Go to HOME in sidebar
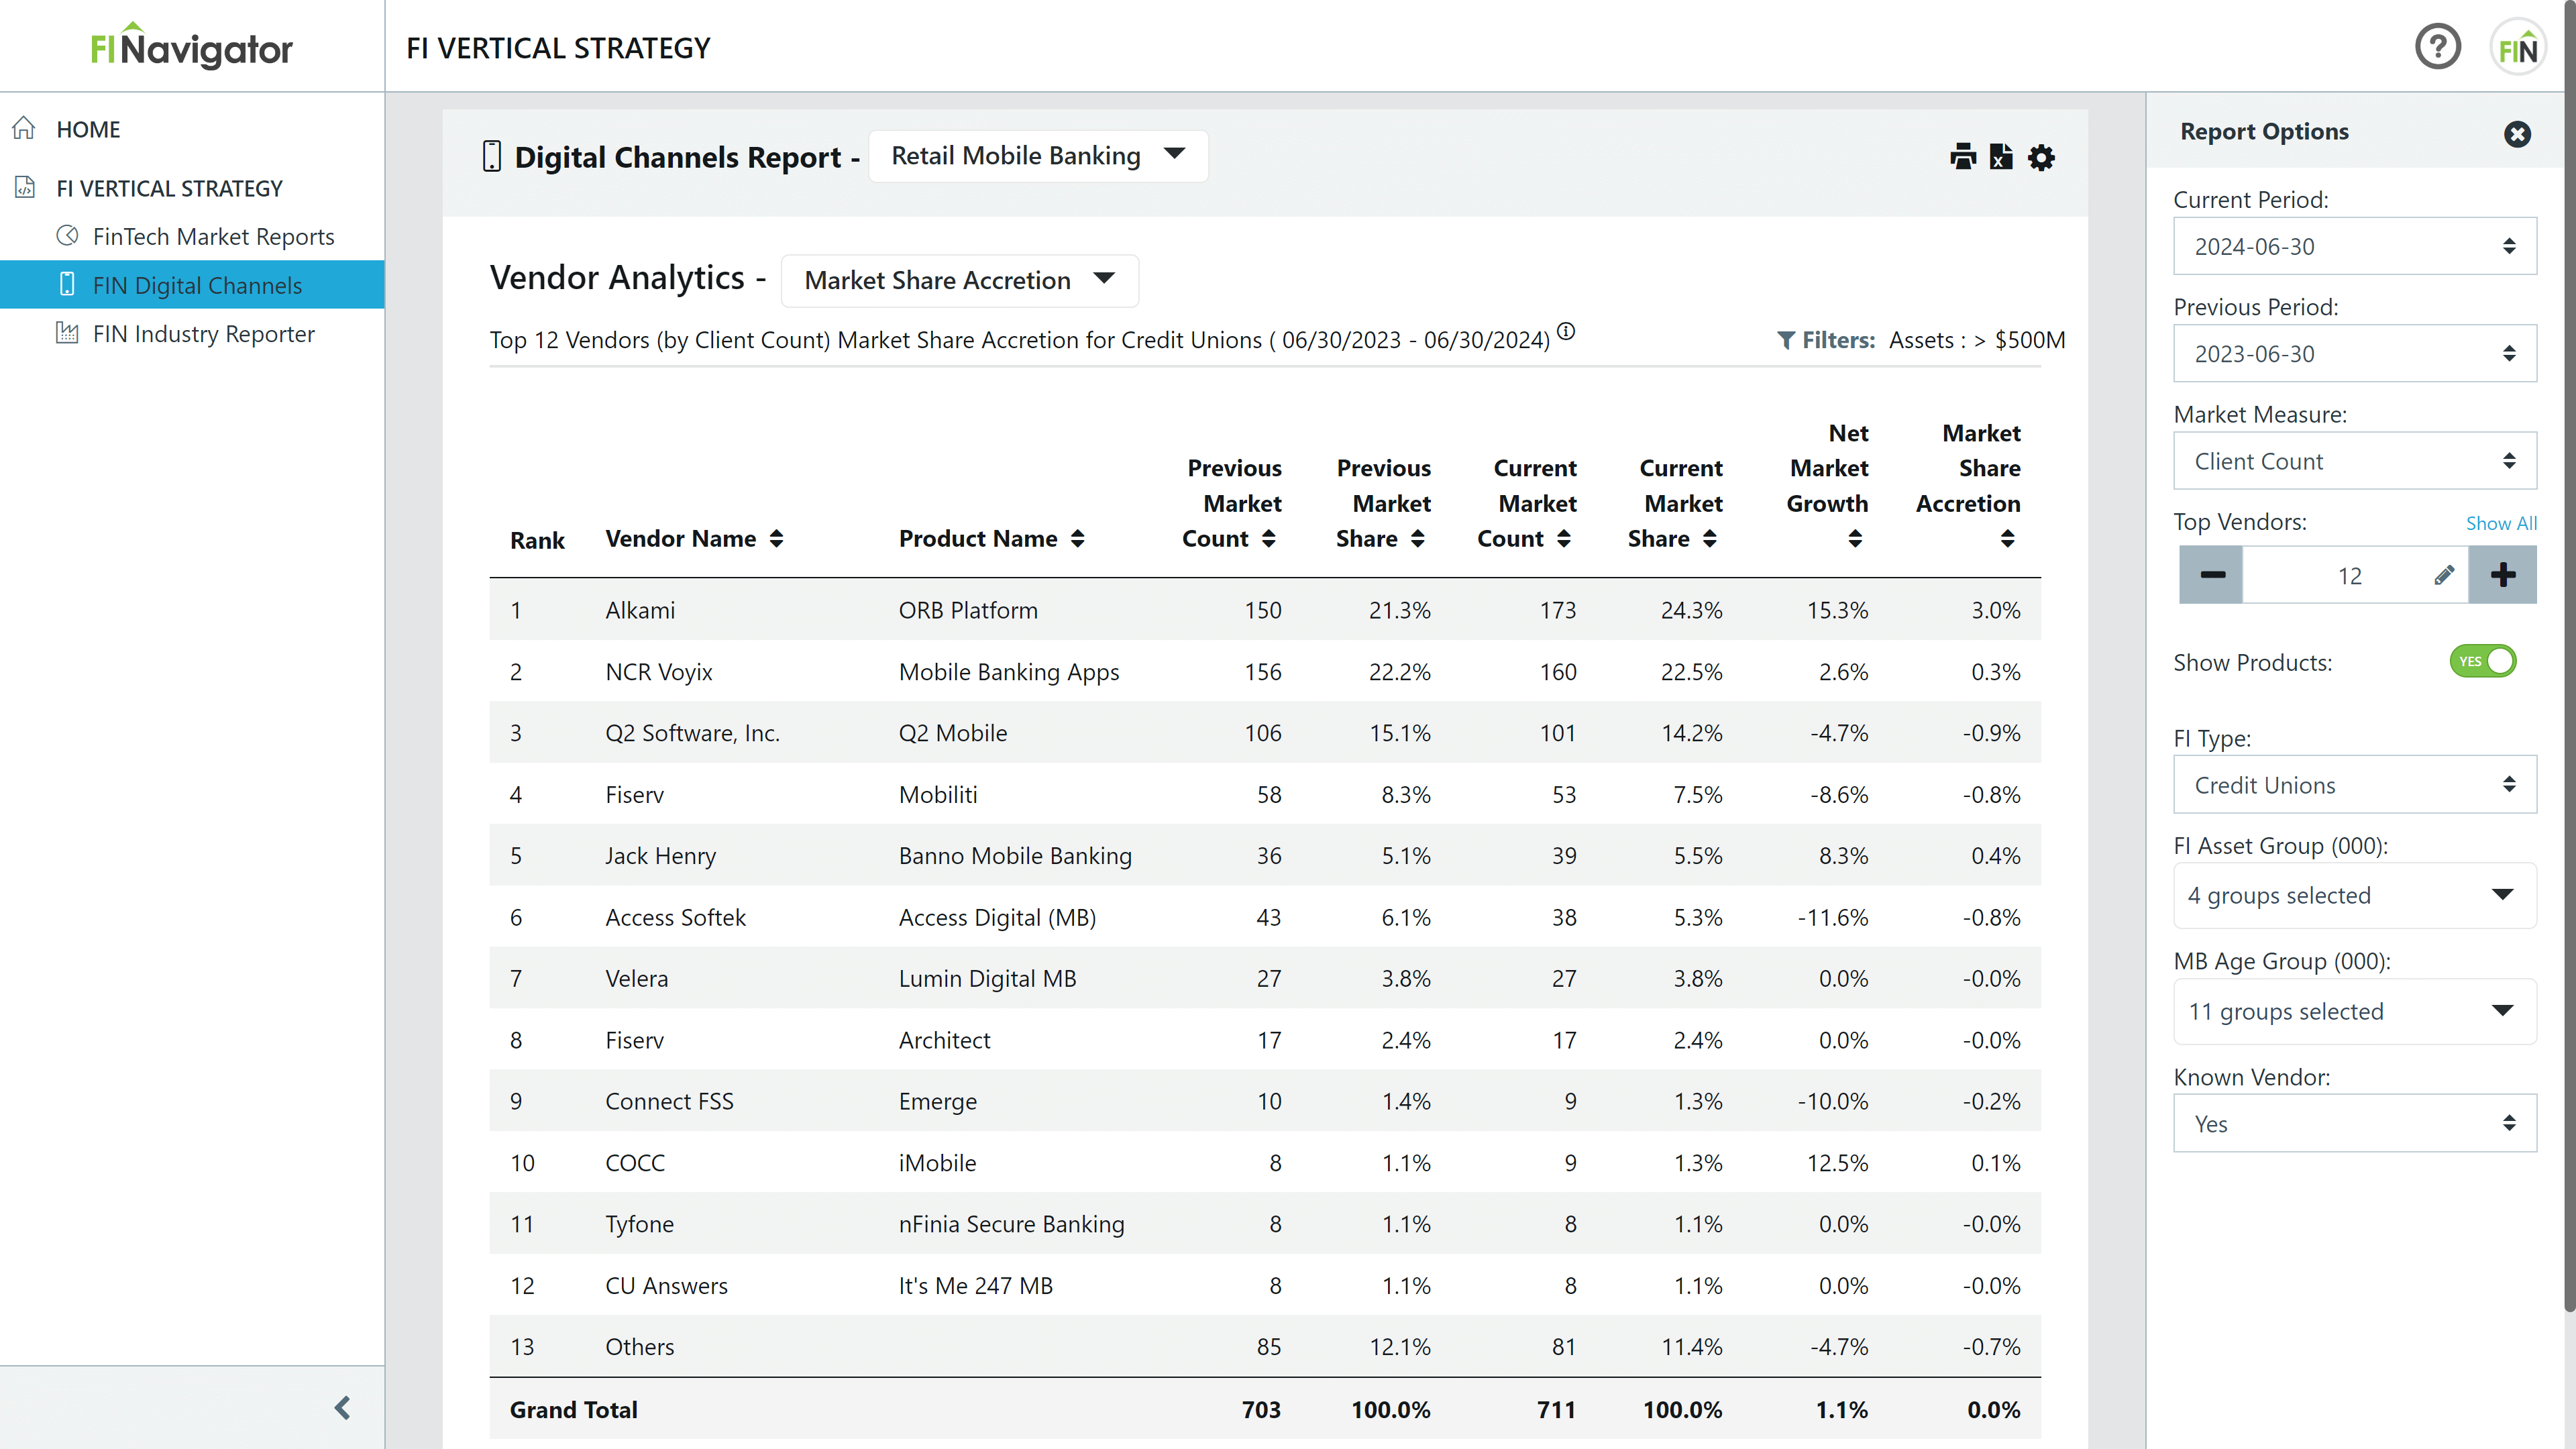This screenshot has width=2576, height=1449. (x=88, y=129)
